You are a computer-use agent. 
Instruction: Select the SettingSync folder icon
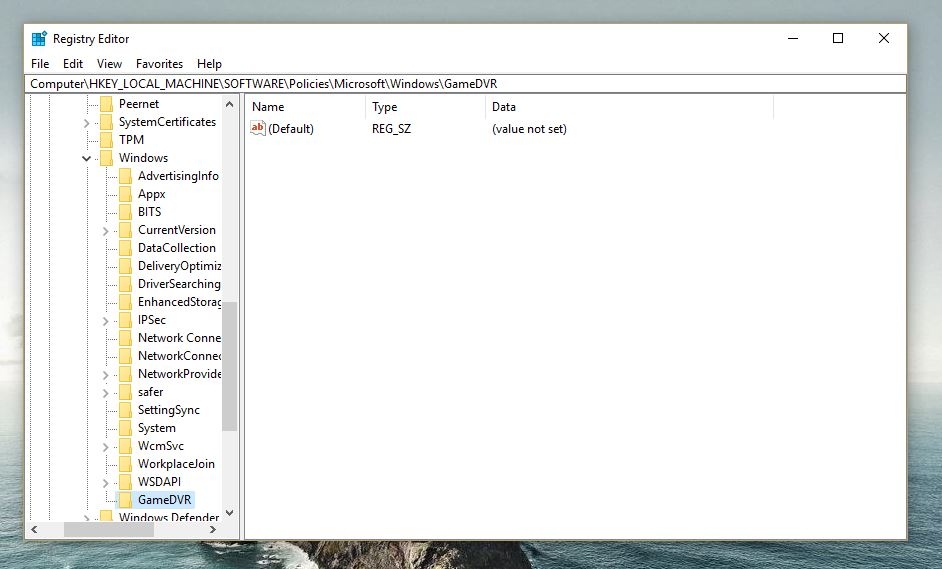(126, 410)
